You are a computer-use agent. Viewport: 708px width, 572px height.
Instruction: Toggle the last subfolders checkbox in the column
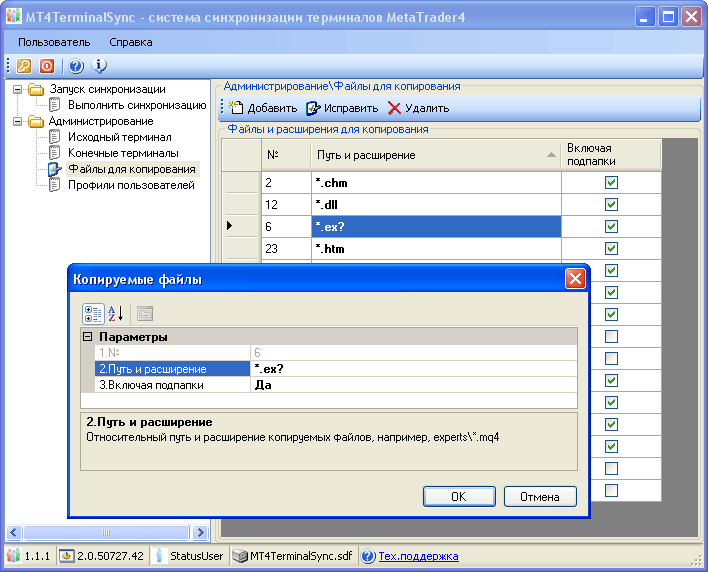tap(611, 490)
